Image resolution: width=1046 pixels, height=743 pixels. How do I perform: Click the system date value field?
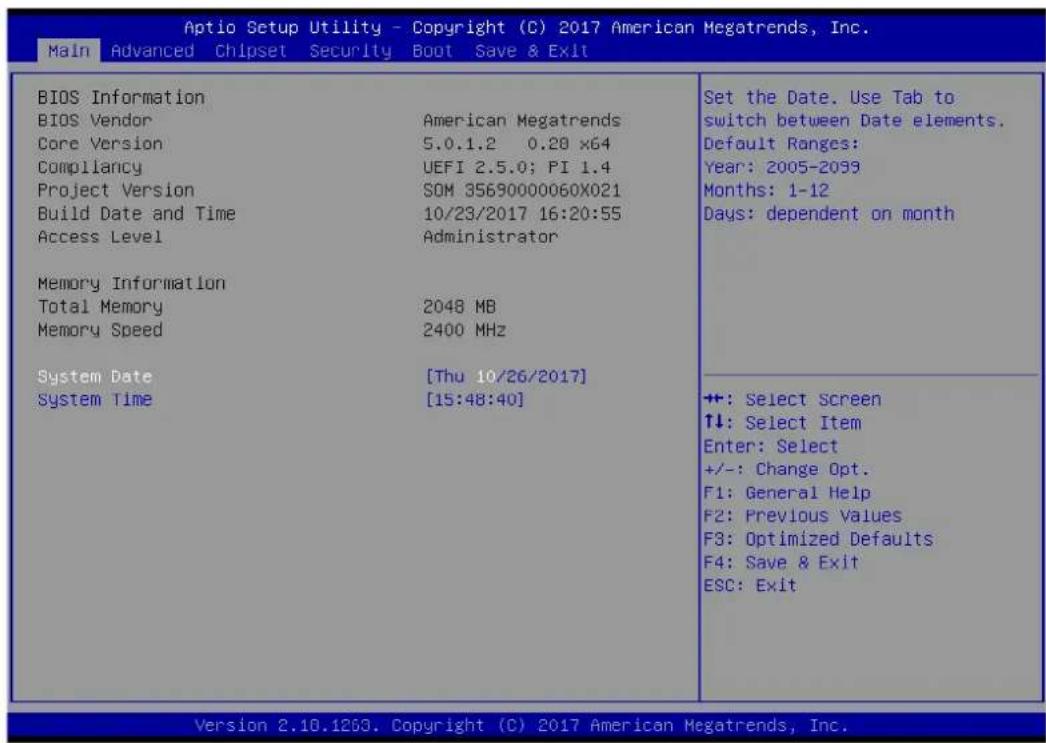(506, 376)
